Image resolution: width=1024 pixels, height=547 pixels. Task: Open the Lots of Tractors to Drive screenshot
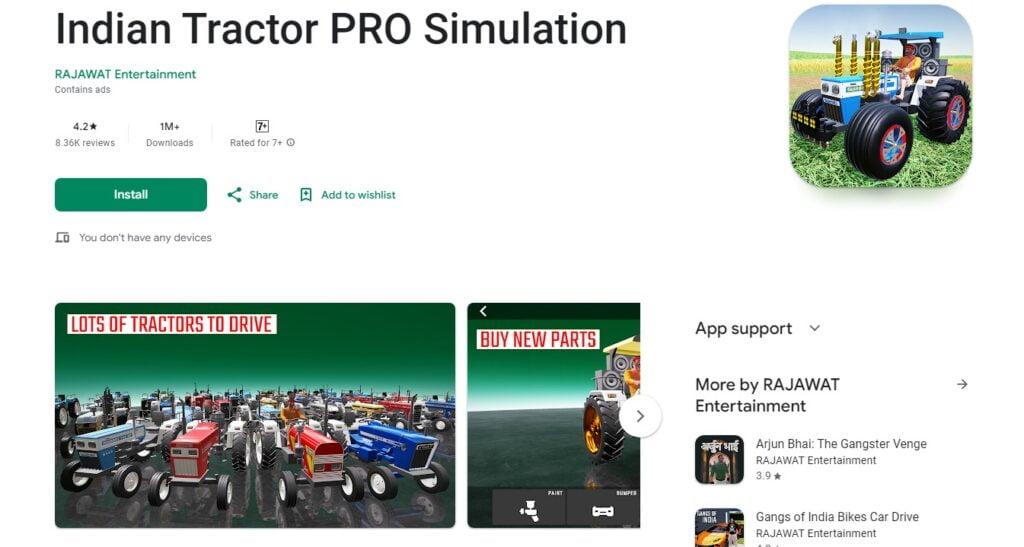pos(255,415)
